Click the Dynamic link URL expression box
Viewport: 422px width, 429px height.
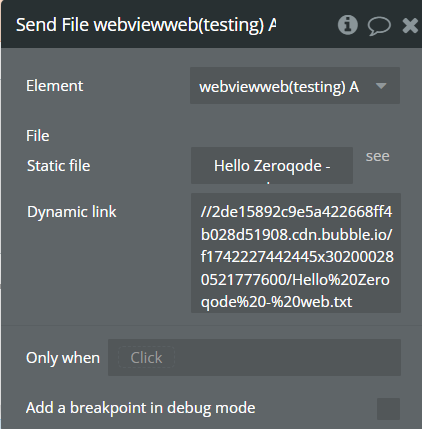(296, 253)
